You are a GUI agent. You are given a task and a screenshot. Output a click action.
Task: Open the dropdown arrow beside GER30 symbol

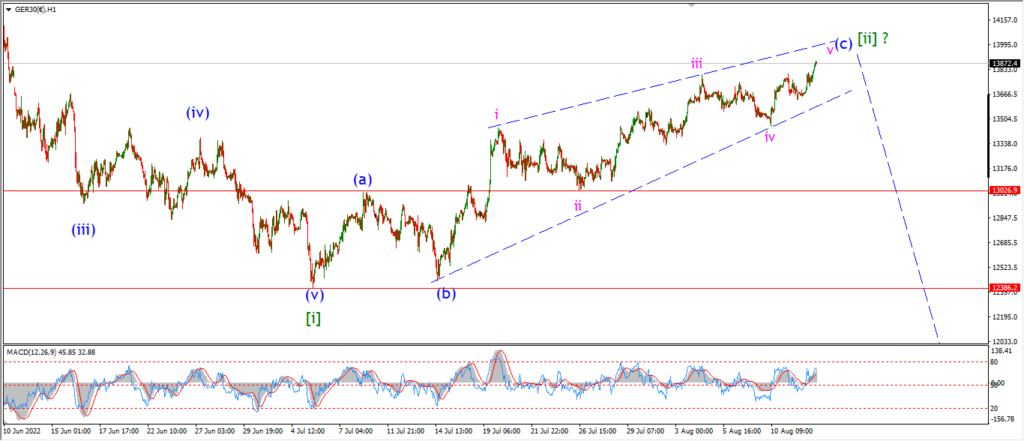click(x=8, y=10)
